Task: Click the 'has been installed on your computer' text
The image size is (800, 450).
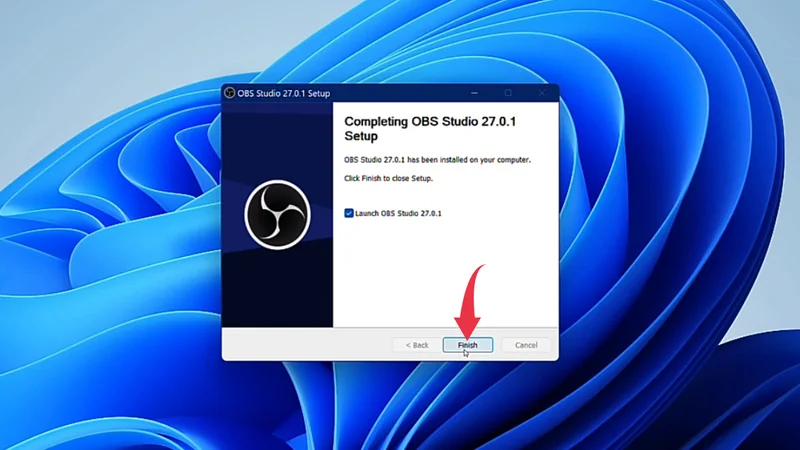Action: (x=437, y=160)
